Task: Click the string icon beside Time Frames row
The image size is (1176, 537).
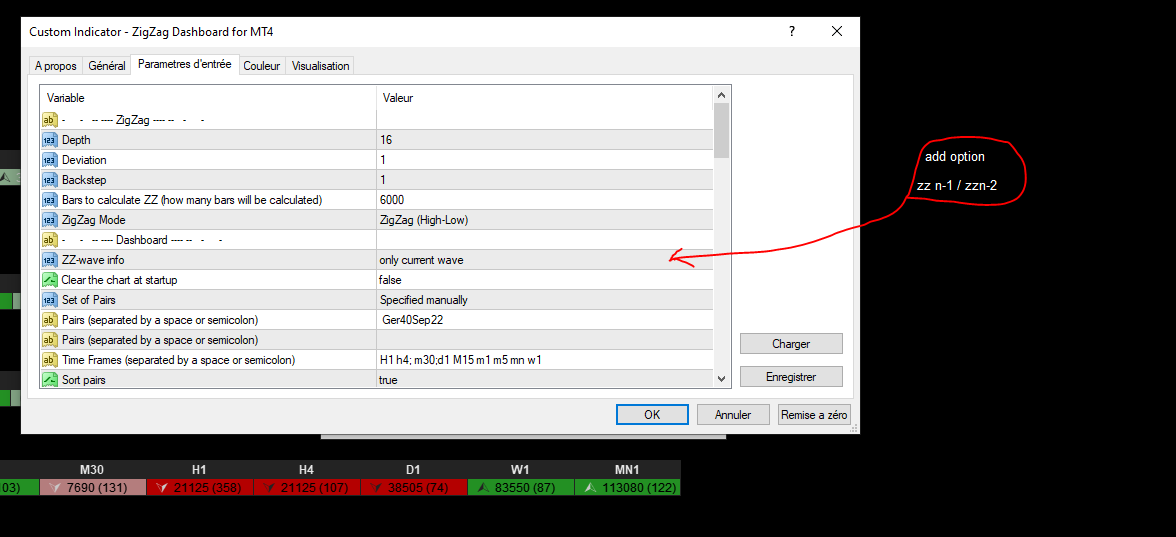Action: pyautogui.click(x=50, y=360)
